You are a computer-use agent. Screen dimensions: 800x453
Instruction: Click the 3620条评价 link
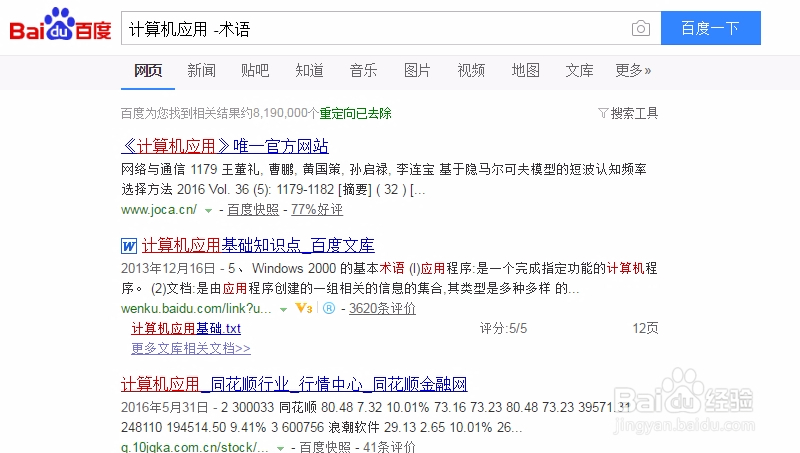[x=382, y=308]
